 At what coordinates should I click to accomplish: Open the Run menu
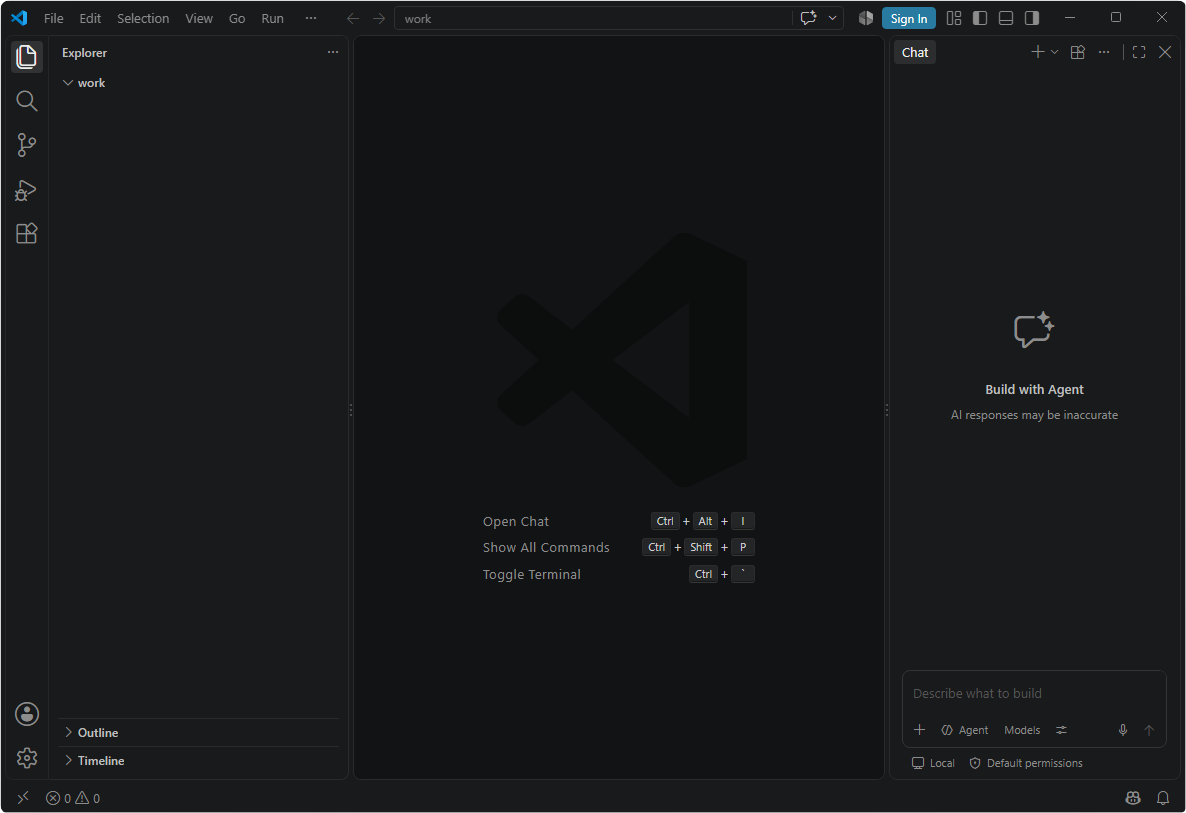272,18
